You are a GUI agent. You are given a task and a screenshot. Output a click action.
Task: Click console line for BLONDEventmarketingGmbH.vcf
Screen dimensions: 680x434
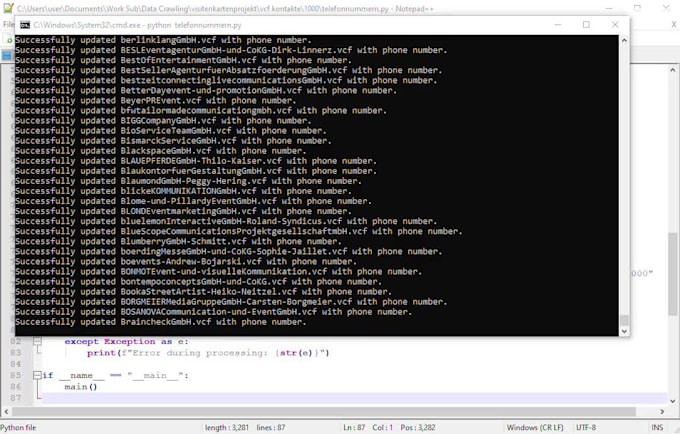(183, 211)
